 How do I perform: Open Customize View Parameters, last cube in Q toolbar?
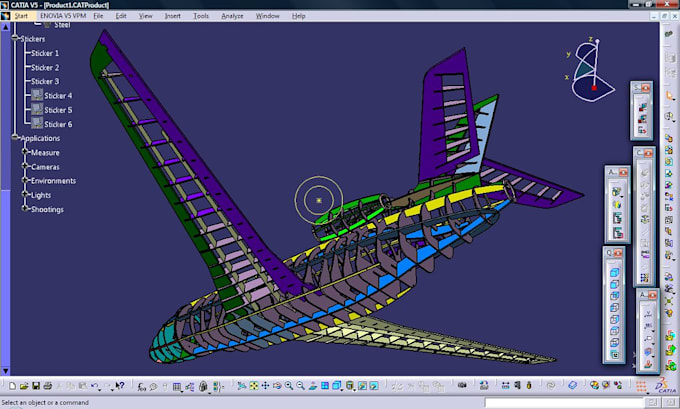click(x=615, y=354)
